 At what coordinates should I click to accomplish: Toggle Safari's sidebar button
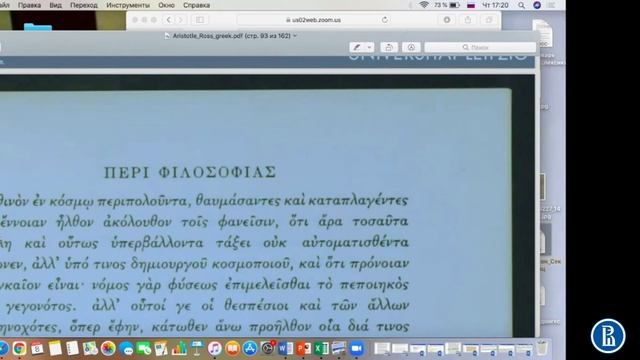coord(200,20)
